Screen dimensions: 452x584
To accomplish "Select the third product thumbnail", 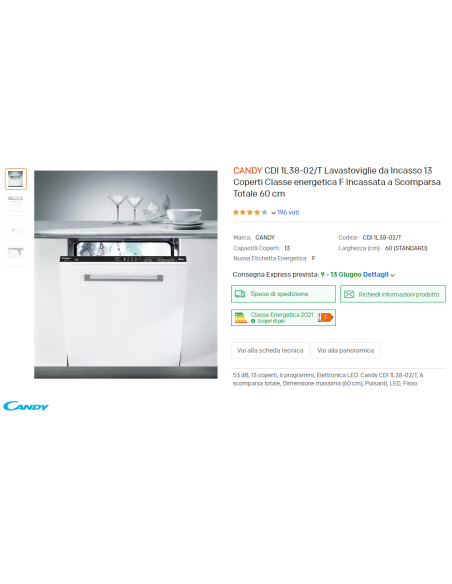I will [x=16, y=230].
